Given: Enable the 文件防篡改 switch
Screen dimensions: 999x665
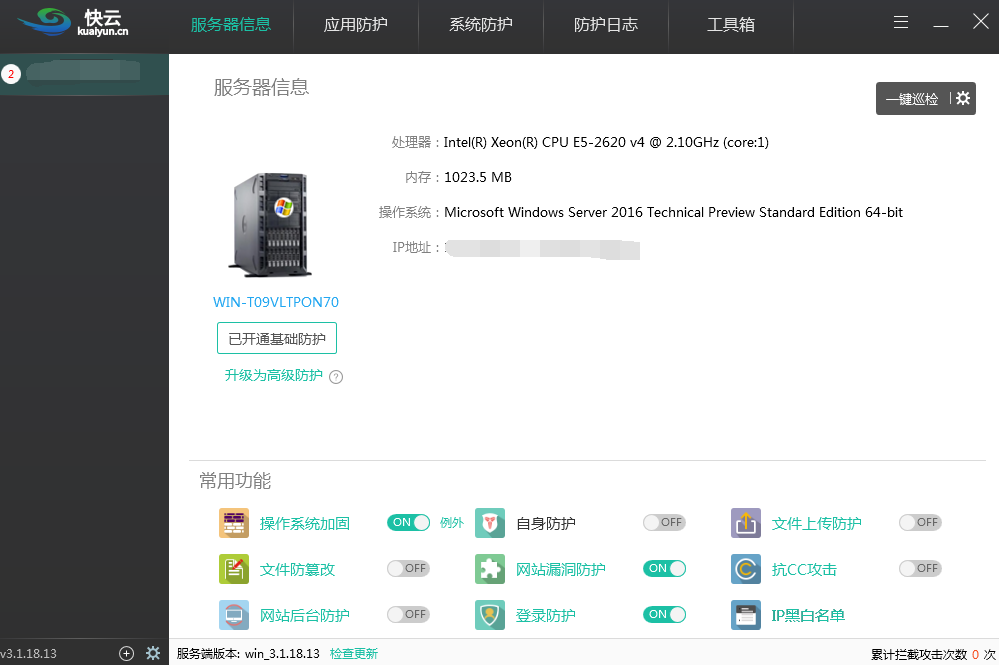Looking at the screenshot, I should click(408, 568).
